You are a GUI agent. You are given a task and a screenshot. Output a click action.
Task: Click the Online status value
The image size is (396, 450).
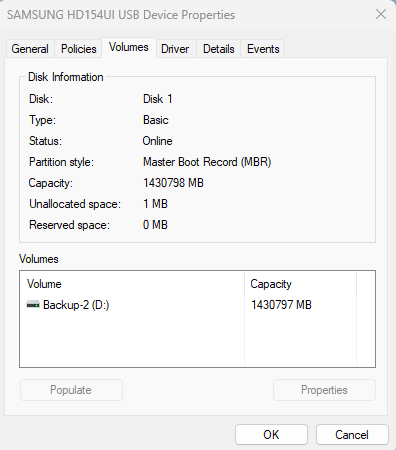tap(157, 141)
